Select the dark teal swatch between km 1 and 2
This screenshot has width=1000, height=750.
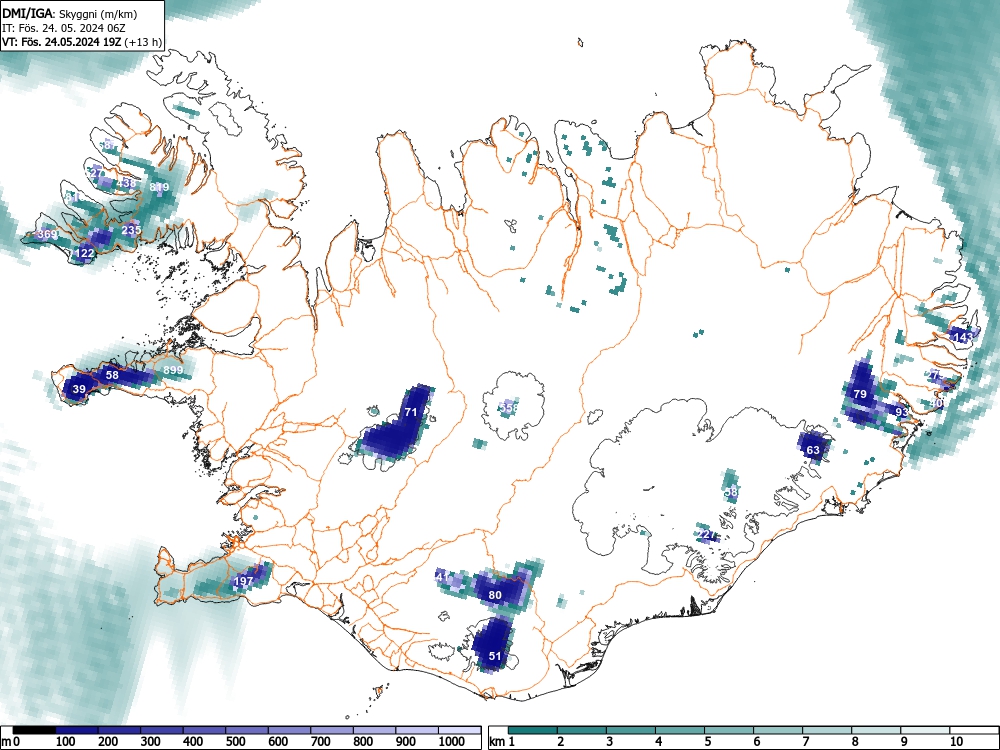[533, 730]
